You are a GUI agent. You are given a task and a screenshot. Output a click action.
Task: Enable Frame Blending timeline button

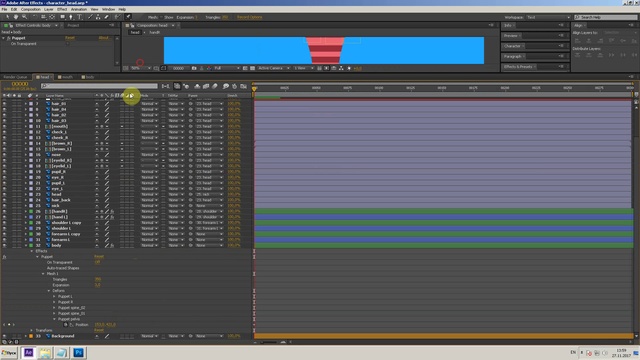click(206, 86)
